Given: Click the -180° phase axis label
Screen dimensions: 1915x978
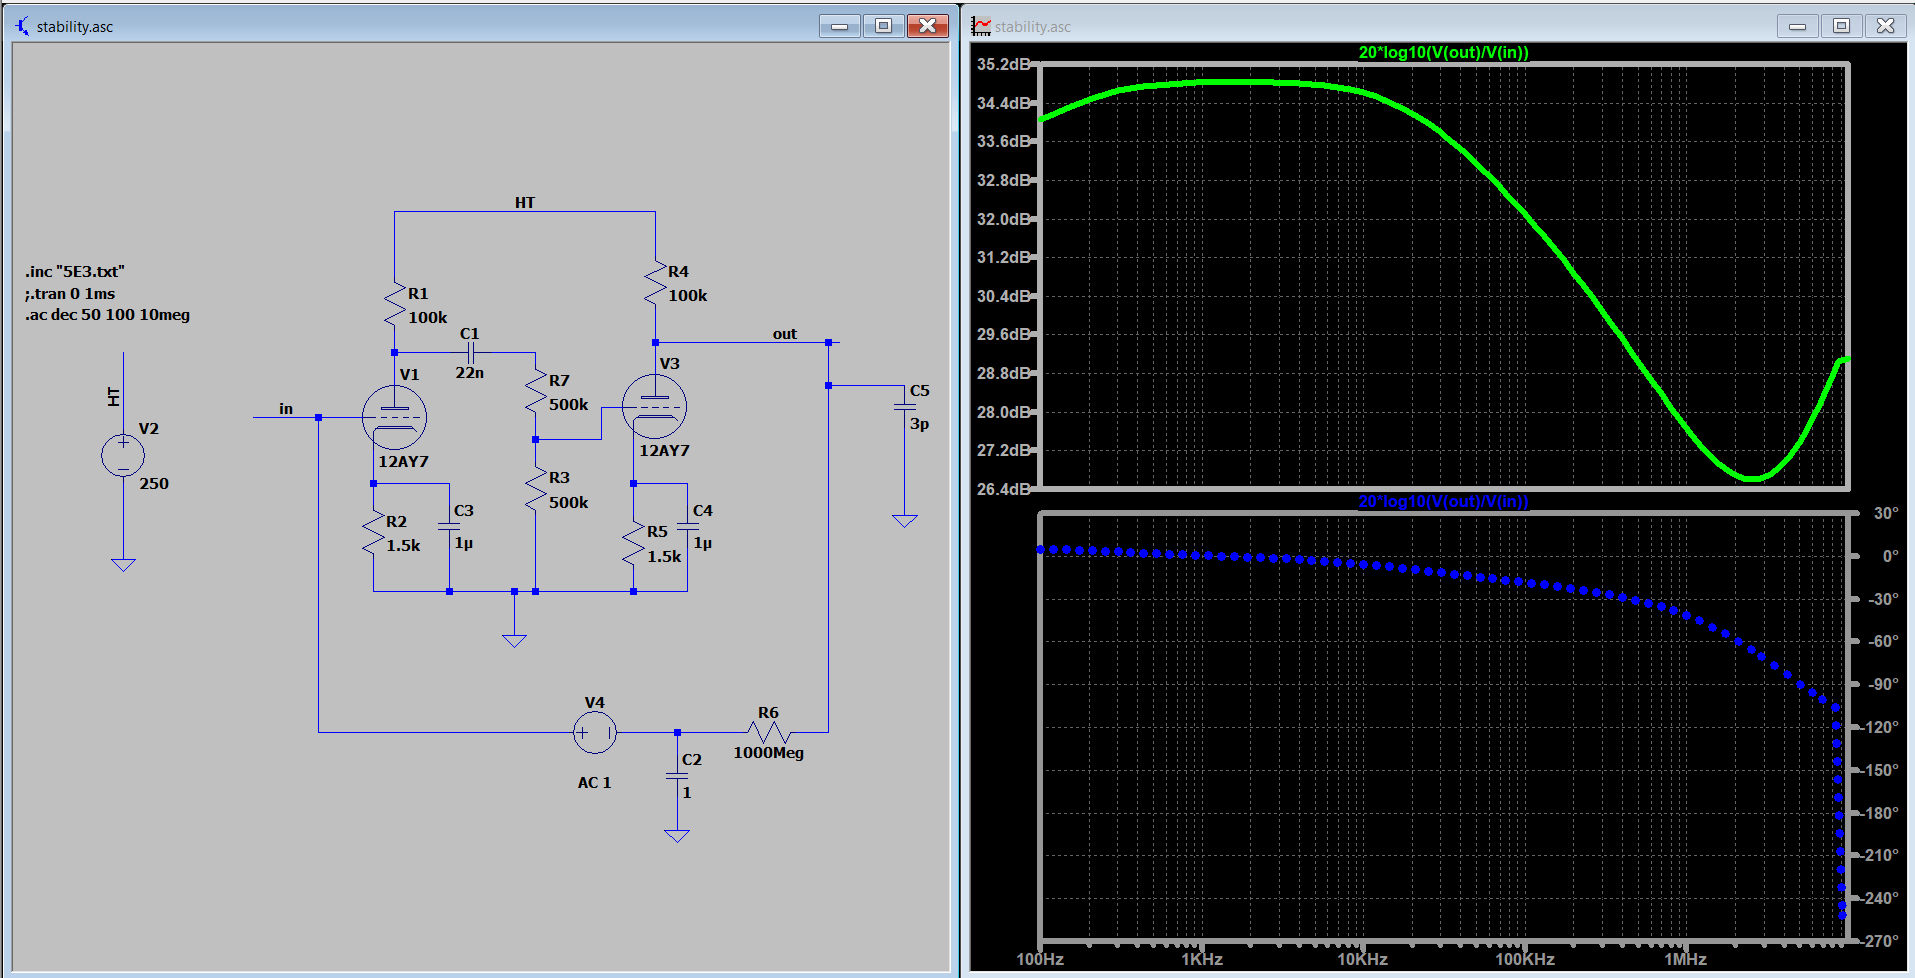Looking at the screenshot, I should click(x=1880, y=813).
